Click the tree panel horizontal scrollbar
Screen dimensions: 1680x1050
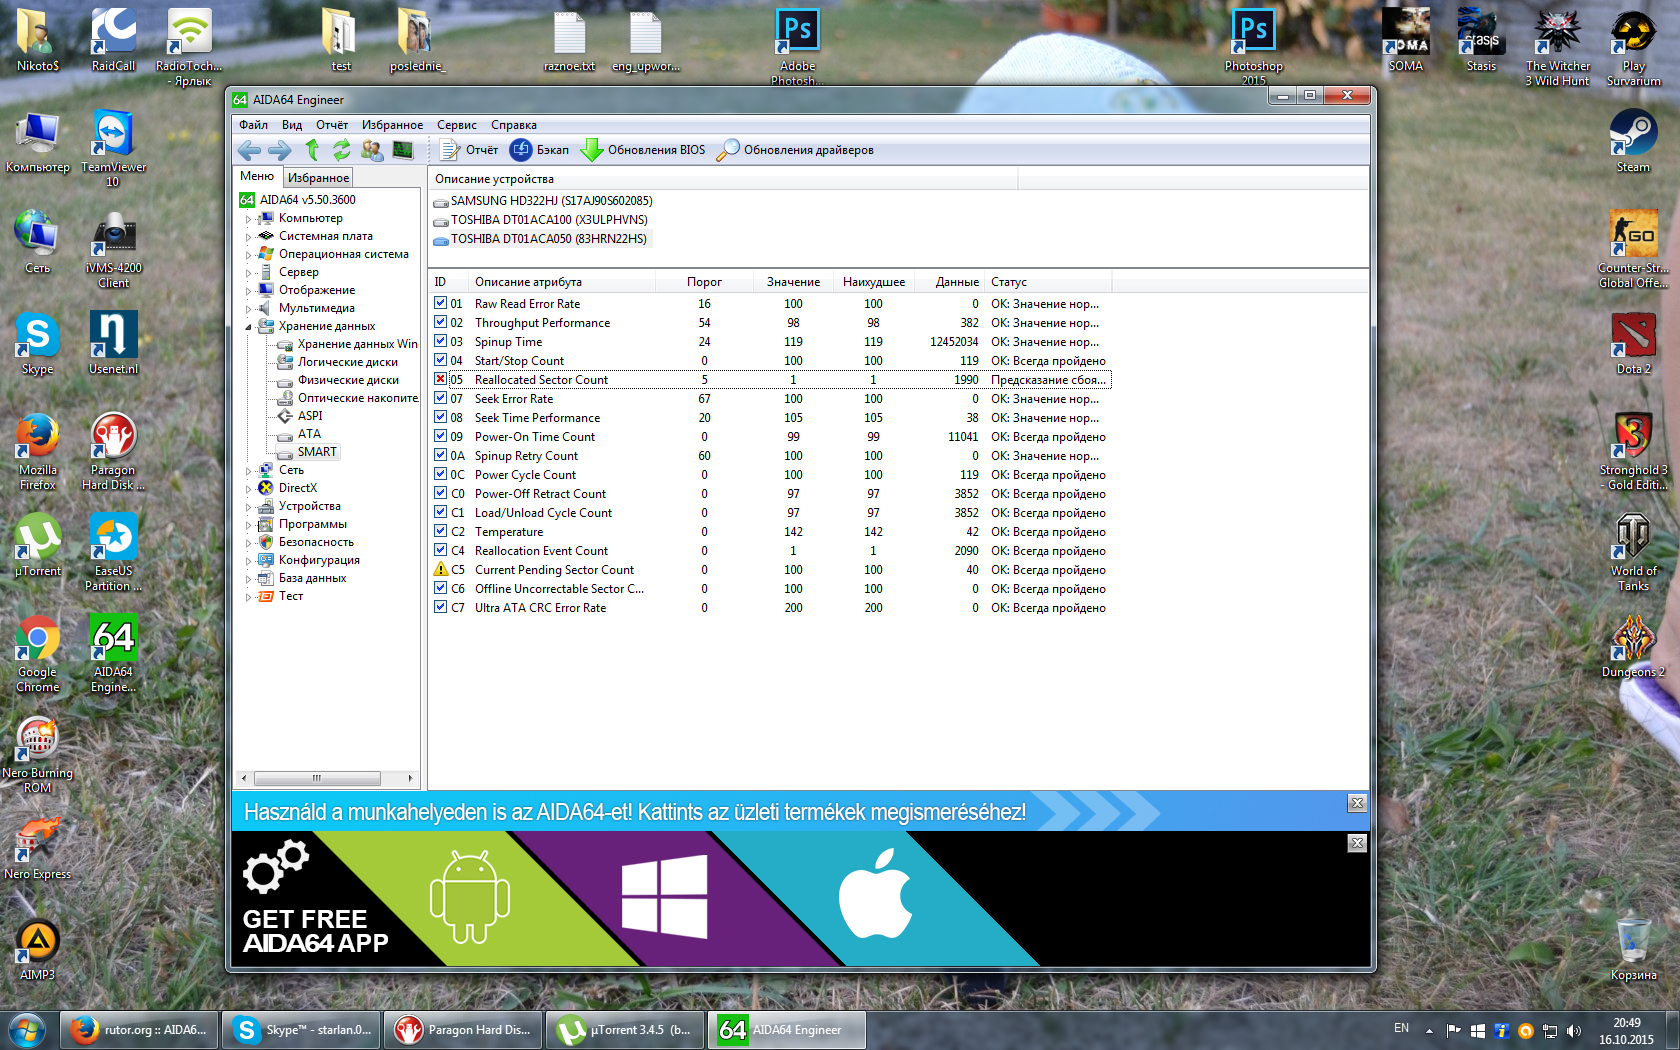click(317, 778)
